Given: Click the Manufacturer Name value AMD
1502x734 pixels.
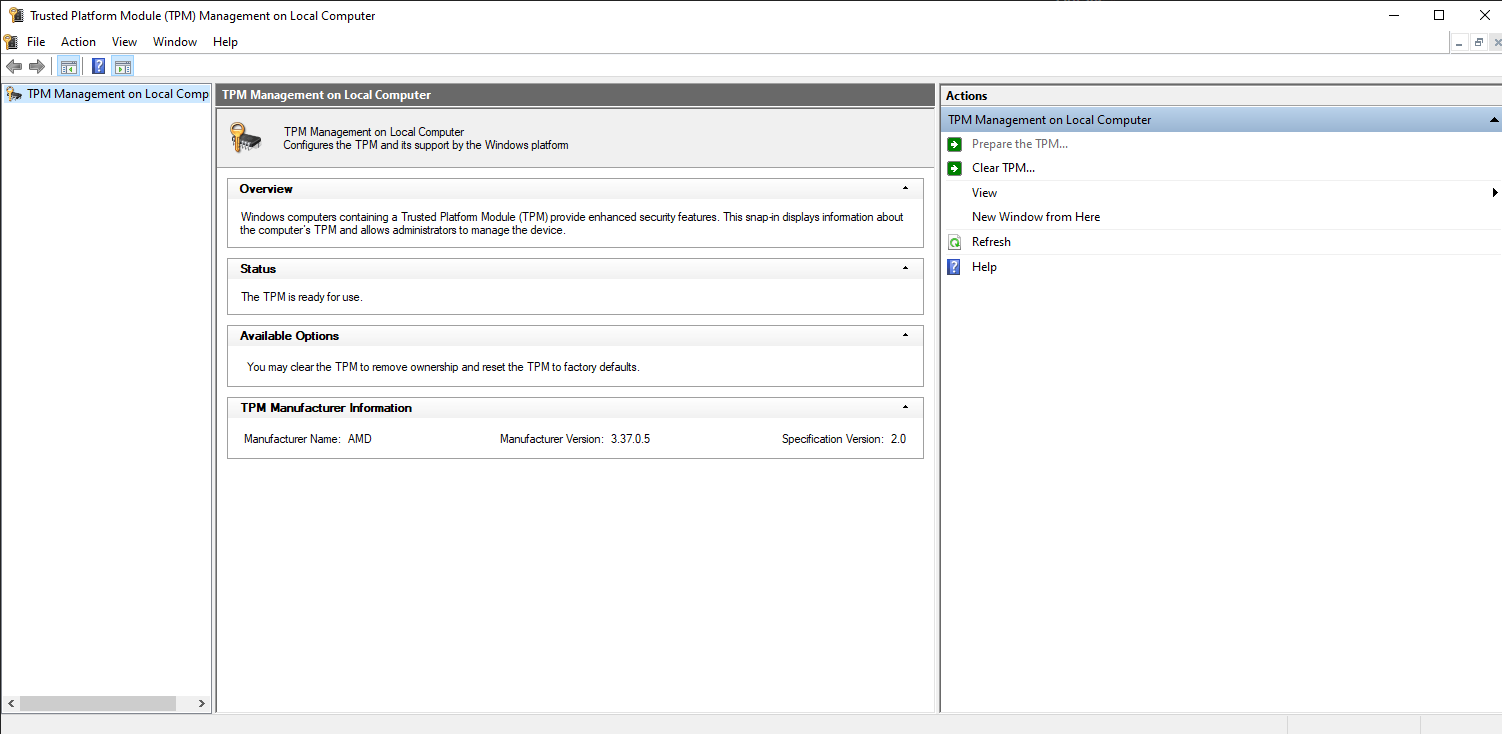Looking at the screenshot, I should 360,439.
